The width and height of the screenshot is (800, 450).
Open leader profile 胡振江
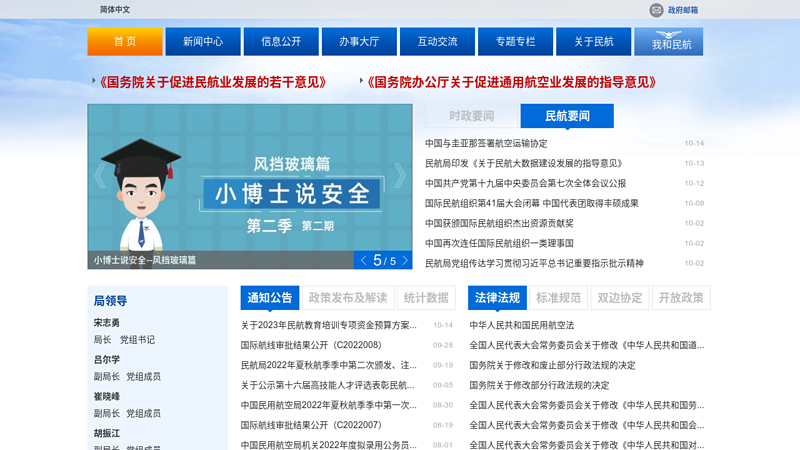point(107,433)
